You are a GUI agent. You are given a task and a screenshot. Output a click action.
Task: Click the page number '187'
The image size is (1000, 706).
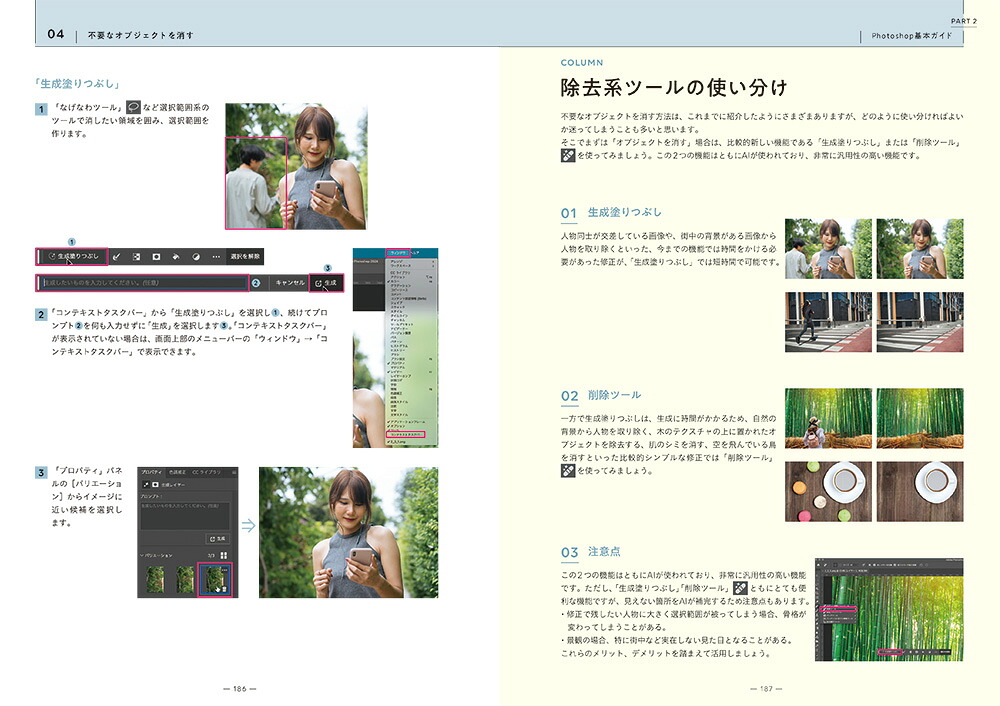(x=766, y=689)
